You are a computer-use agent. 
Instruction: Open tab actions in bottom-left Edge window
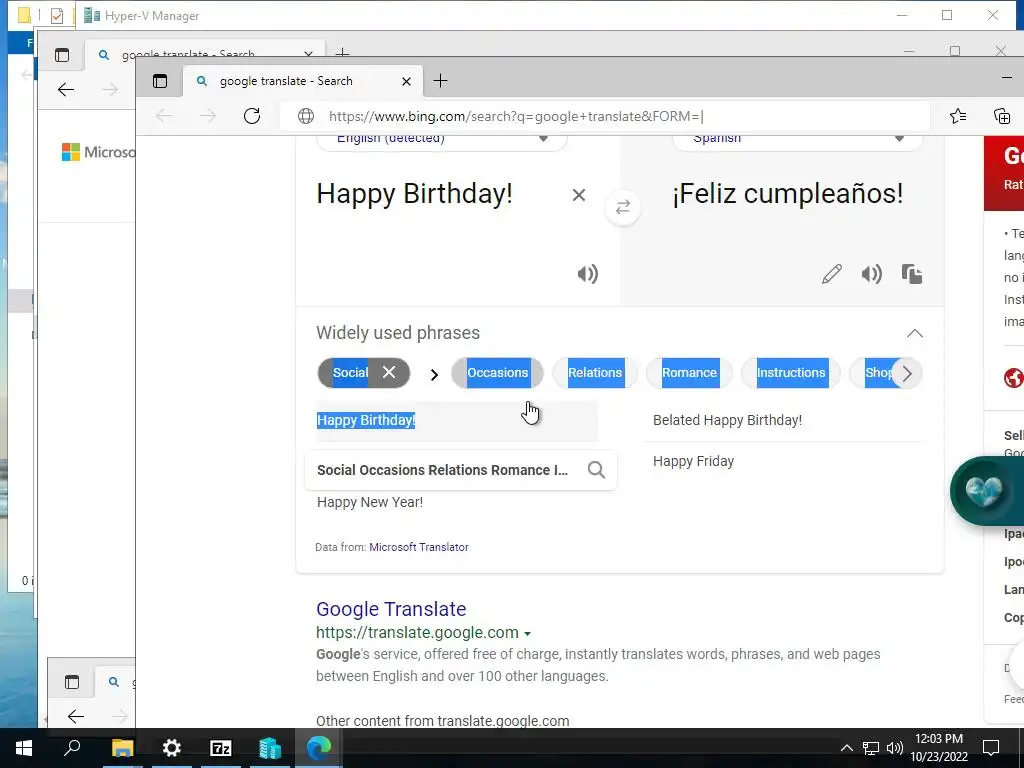72,682
